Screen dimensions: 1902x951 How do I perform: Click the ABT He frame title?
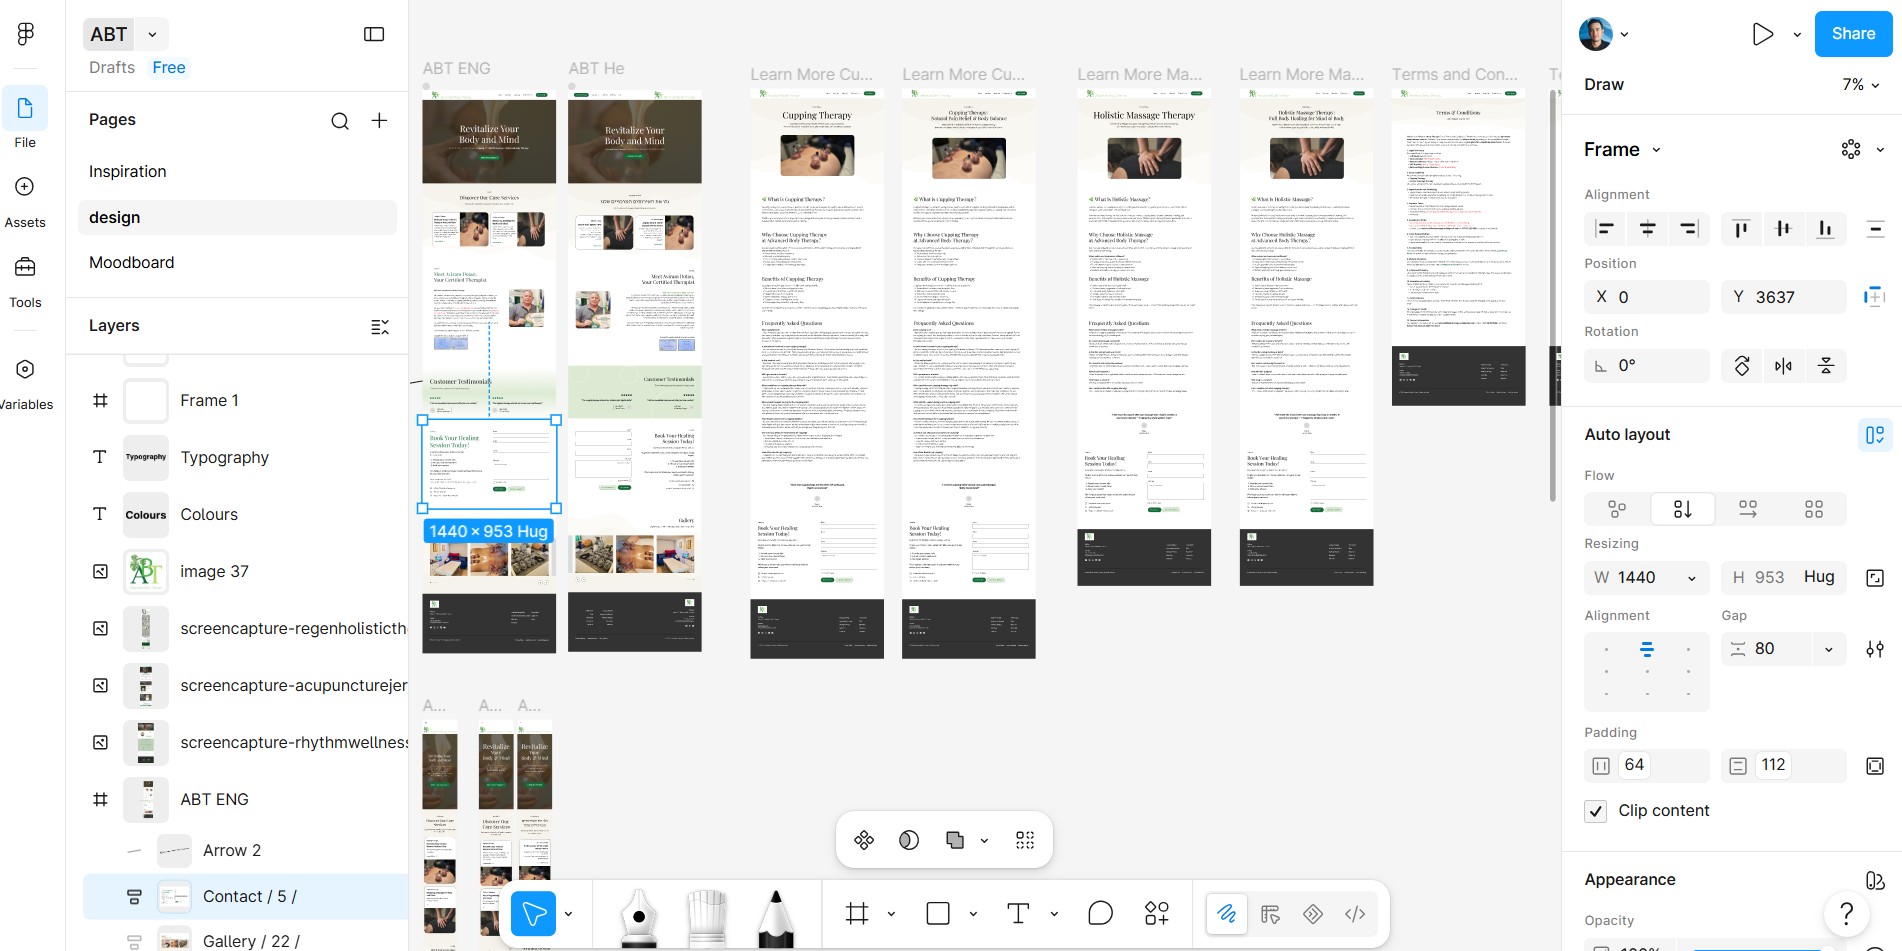click(x=596, y=69)
